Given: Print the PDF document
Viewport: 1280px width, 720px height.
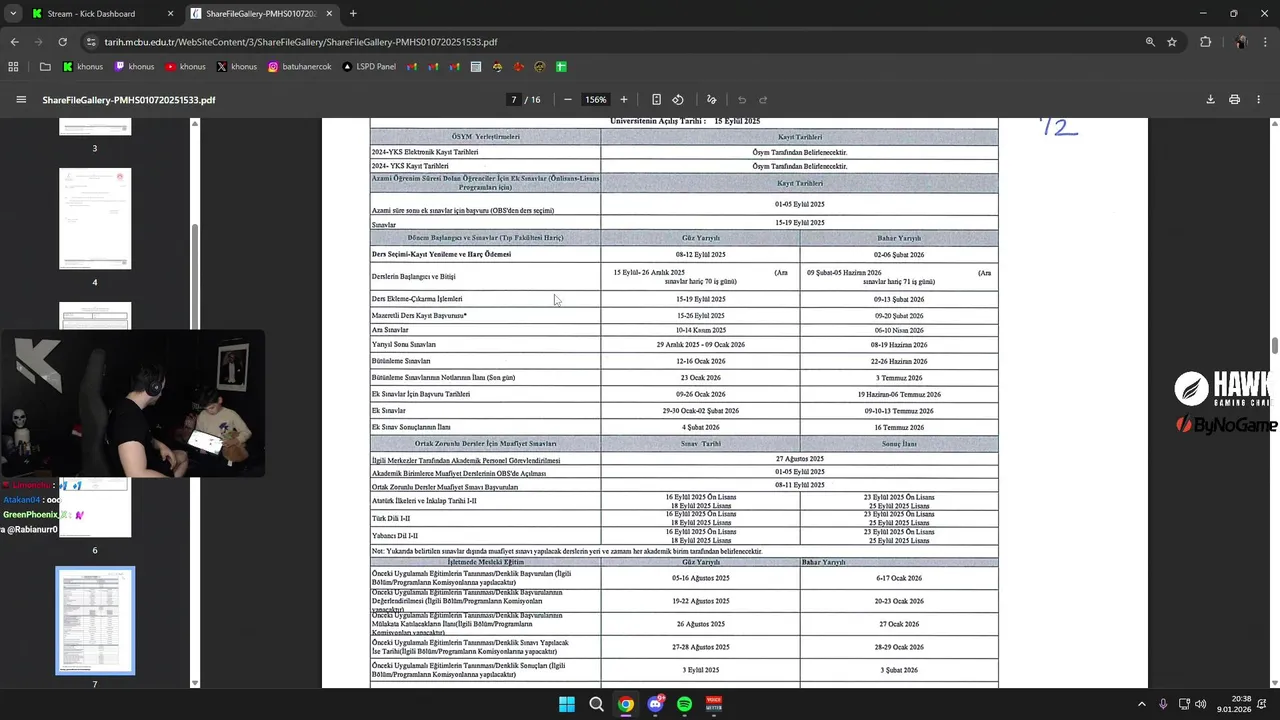Looking at the screenshot, I should [x=1234, y=100].
